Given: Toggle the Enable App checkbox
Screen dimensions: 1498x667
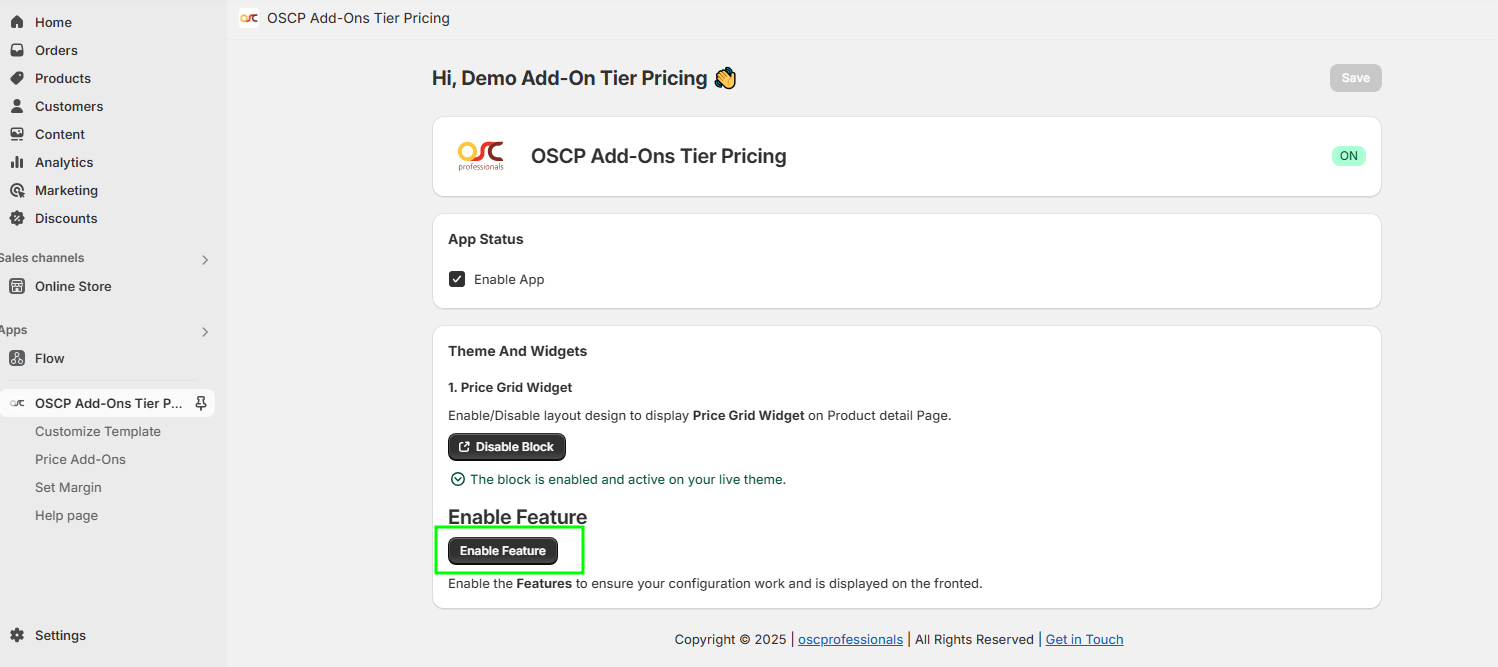Looking at the screenshot, I should click(x=457, y=279).
